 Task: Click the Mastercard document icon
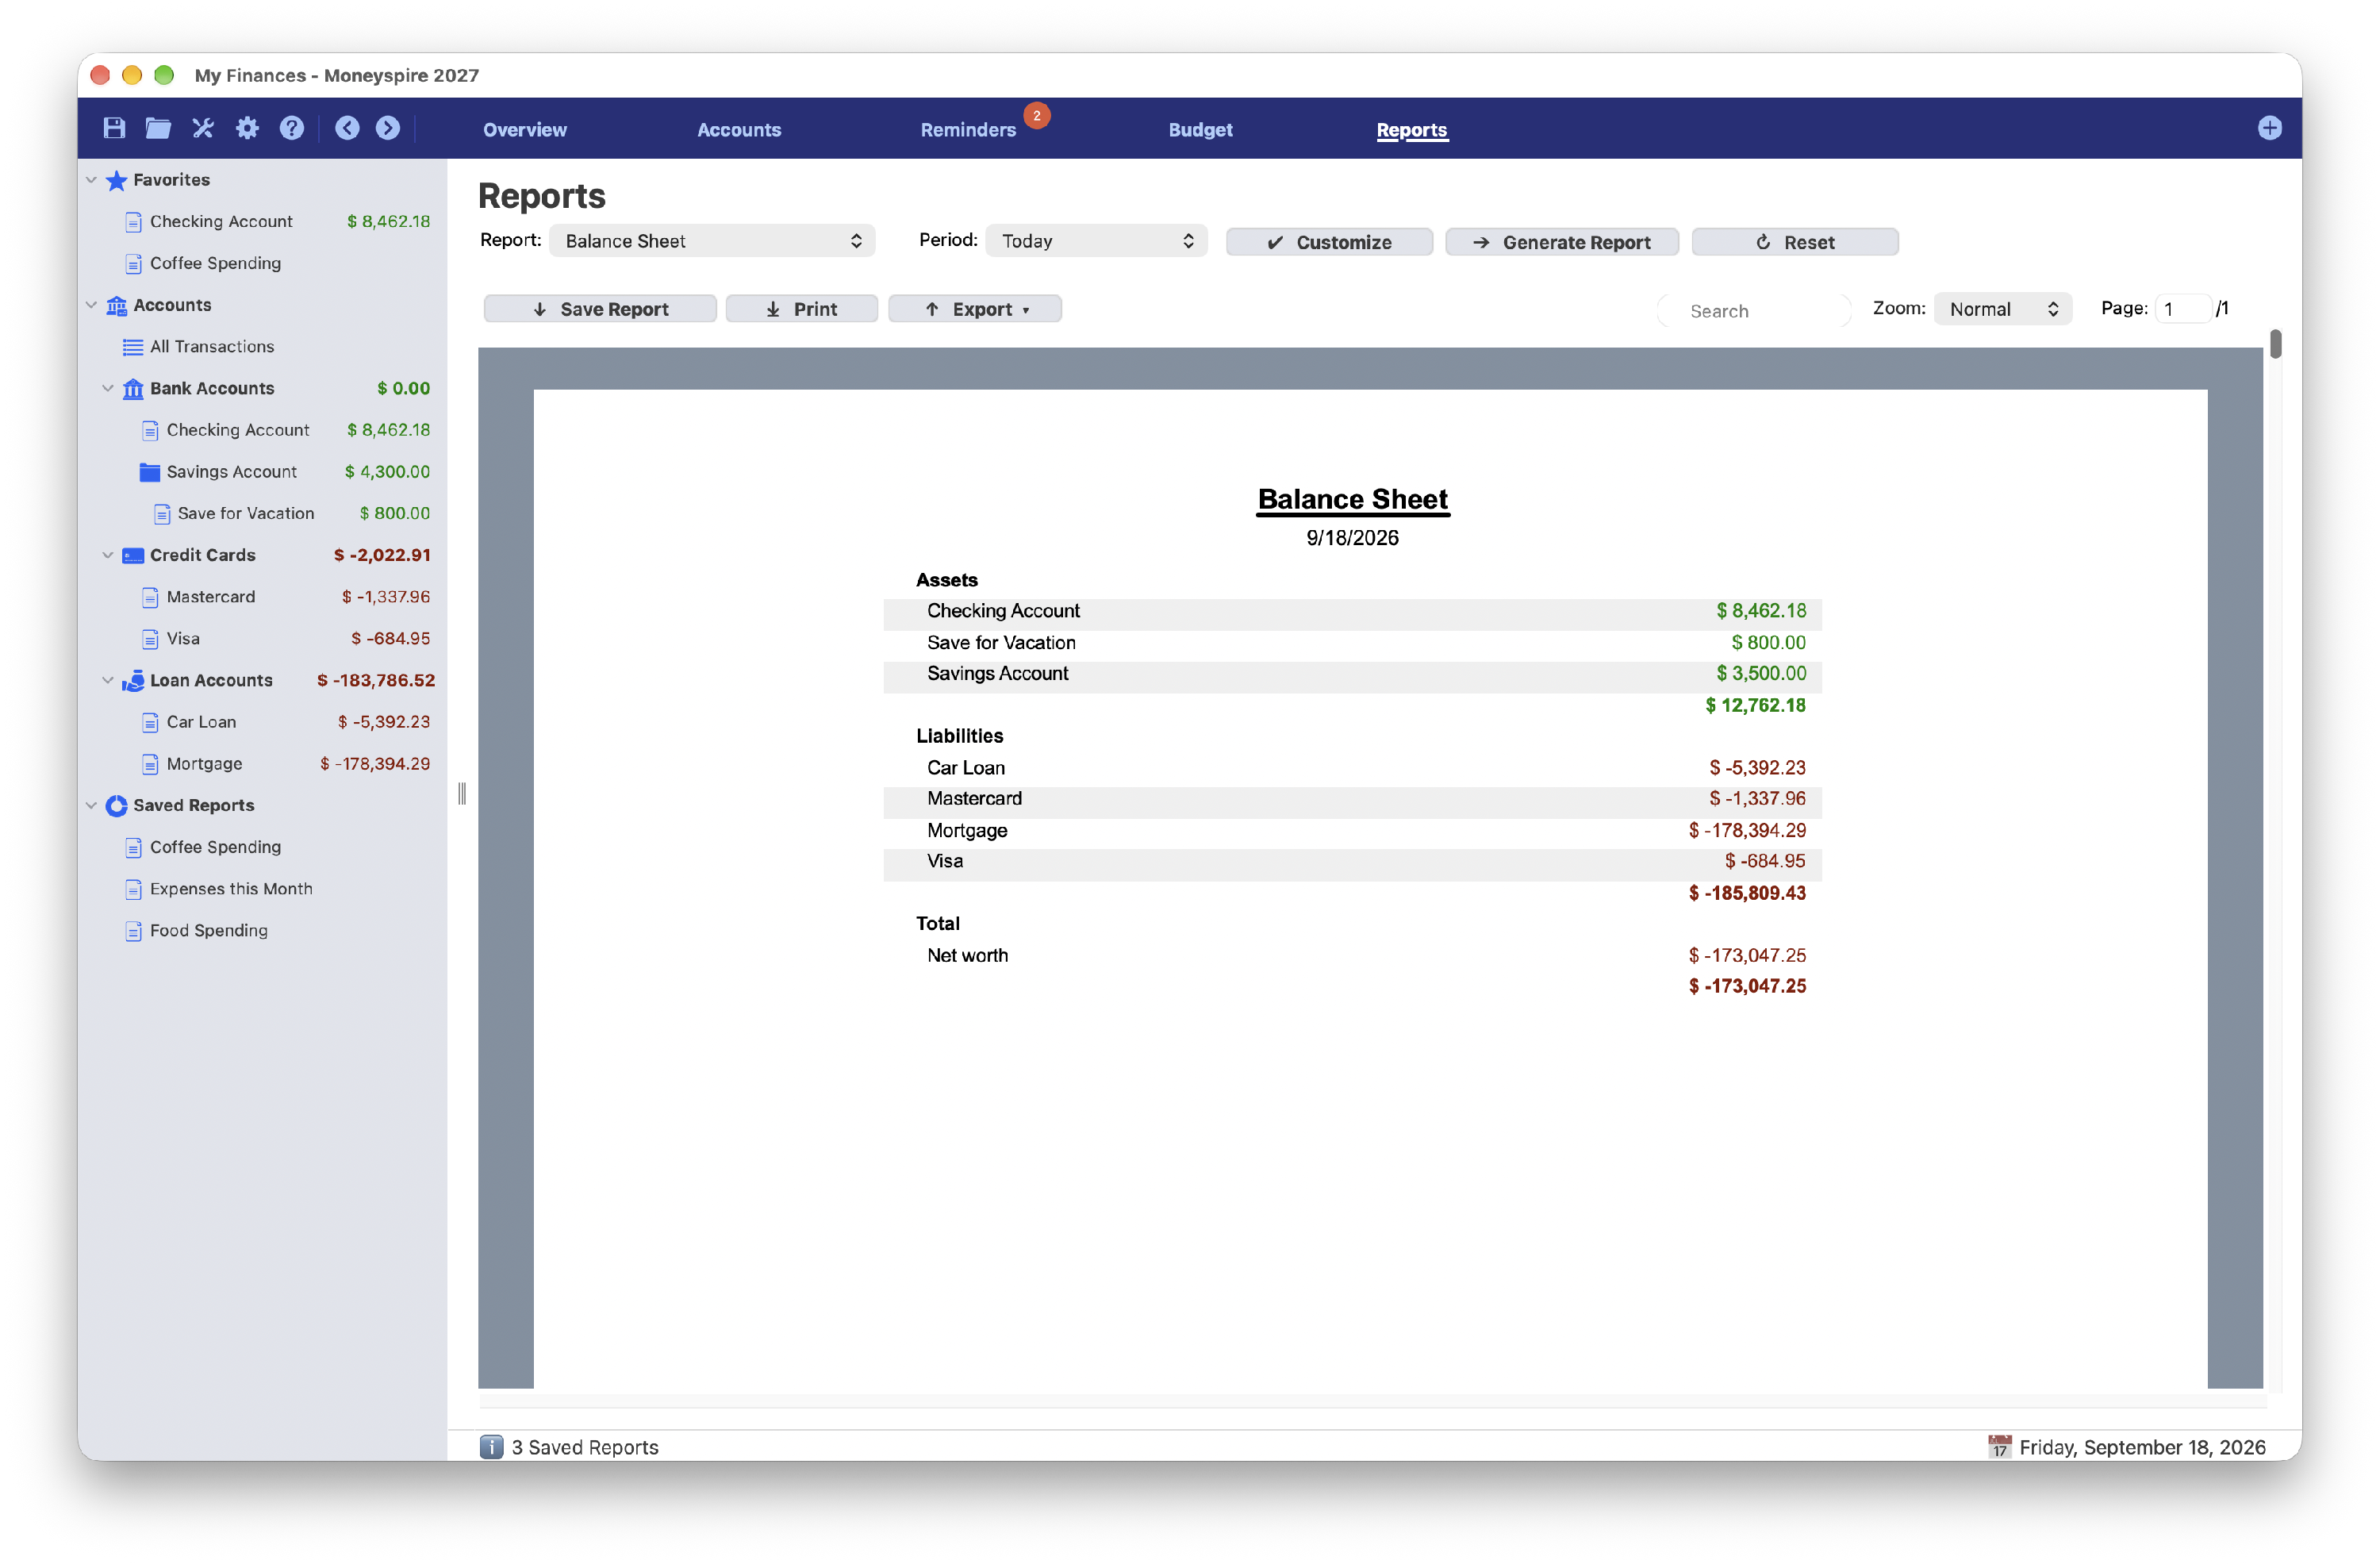pos(150,597)
